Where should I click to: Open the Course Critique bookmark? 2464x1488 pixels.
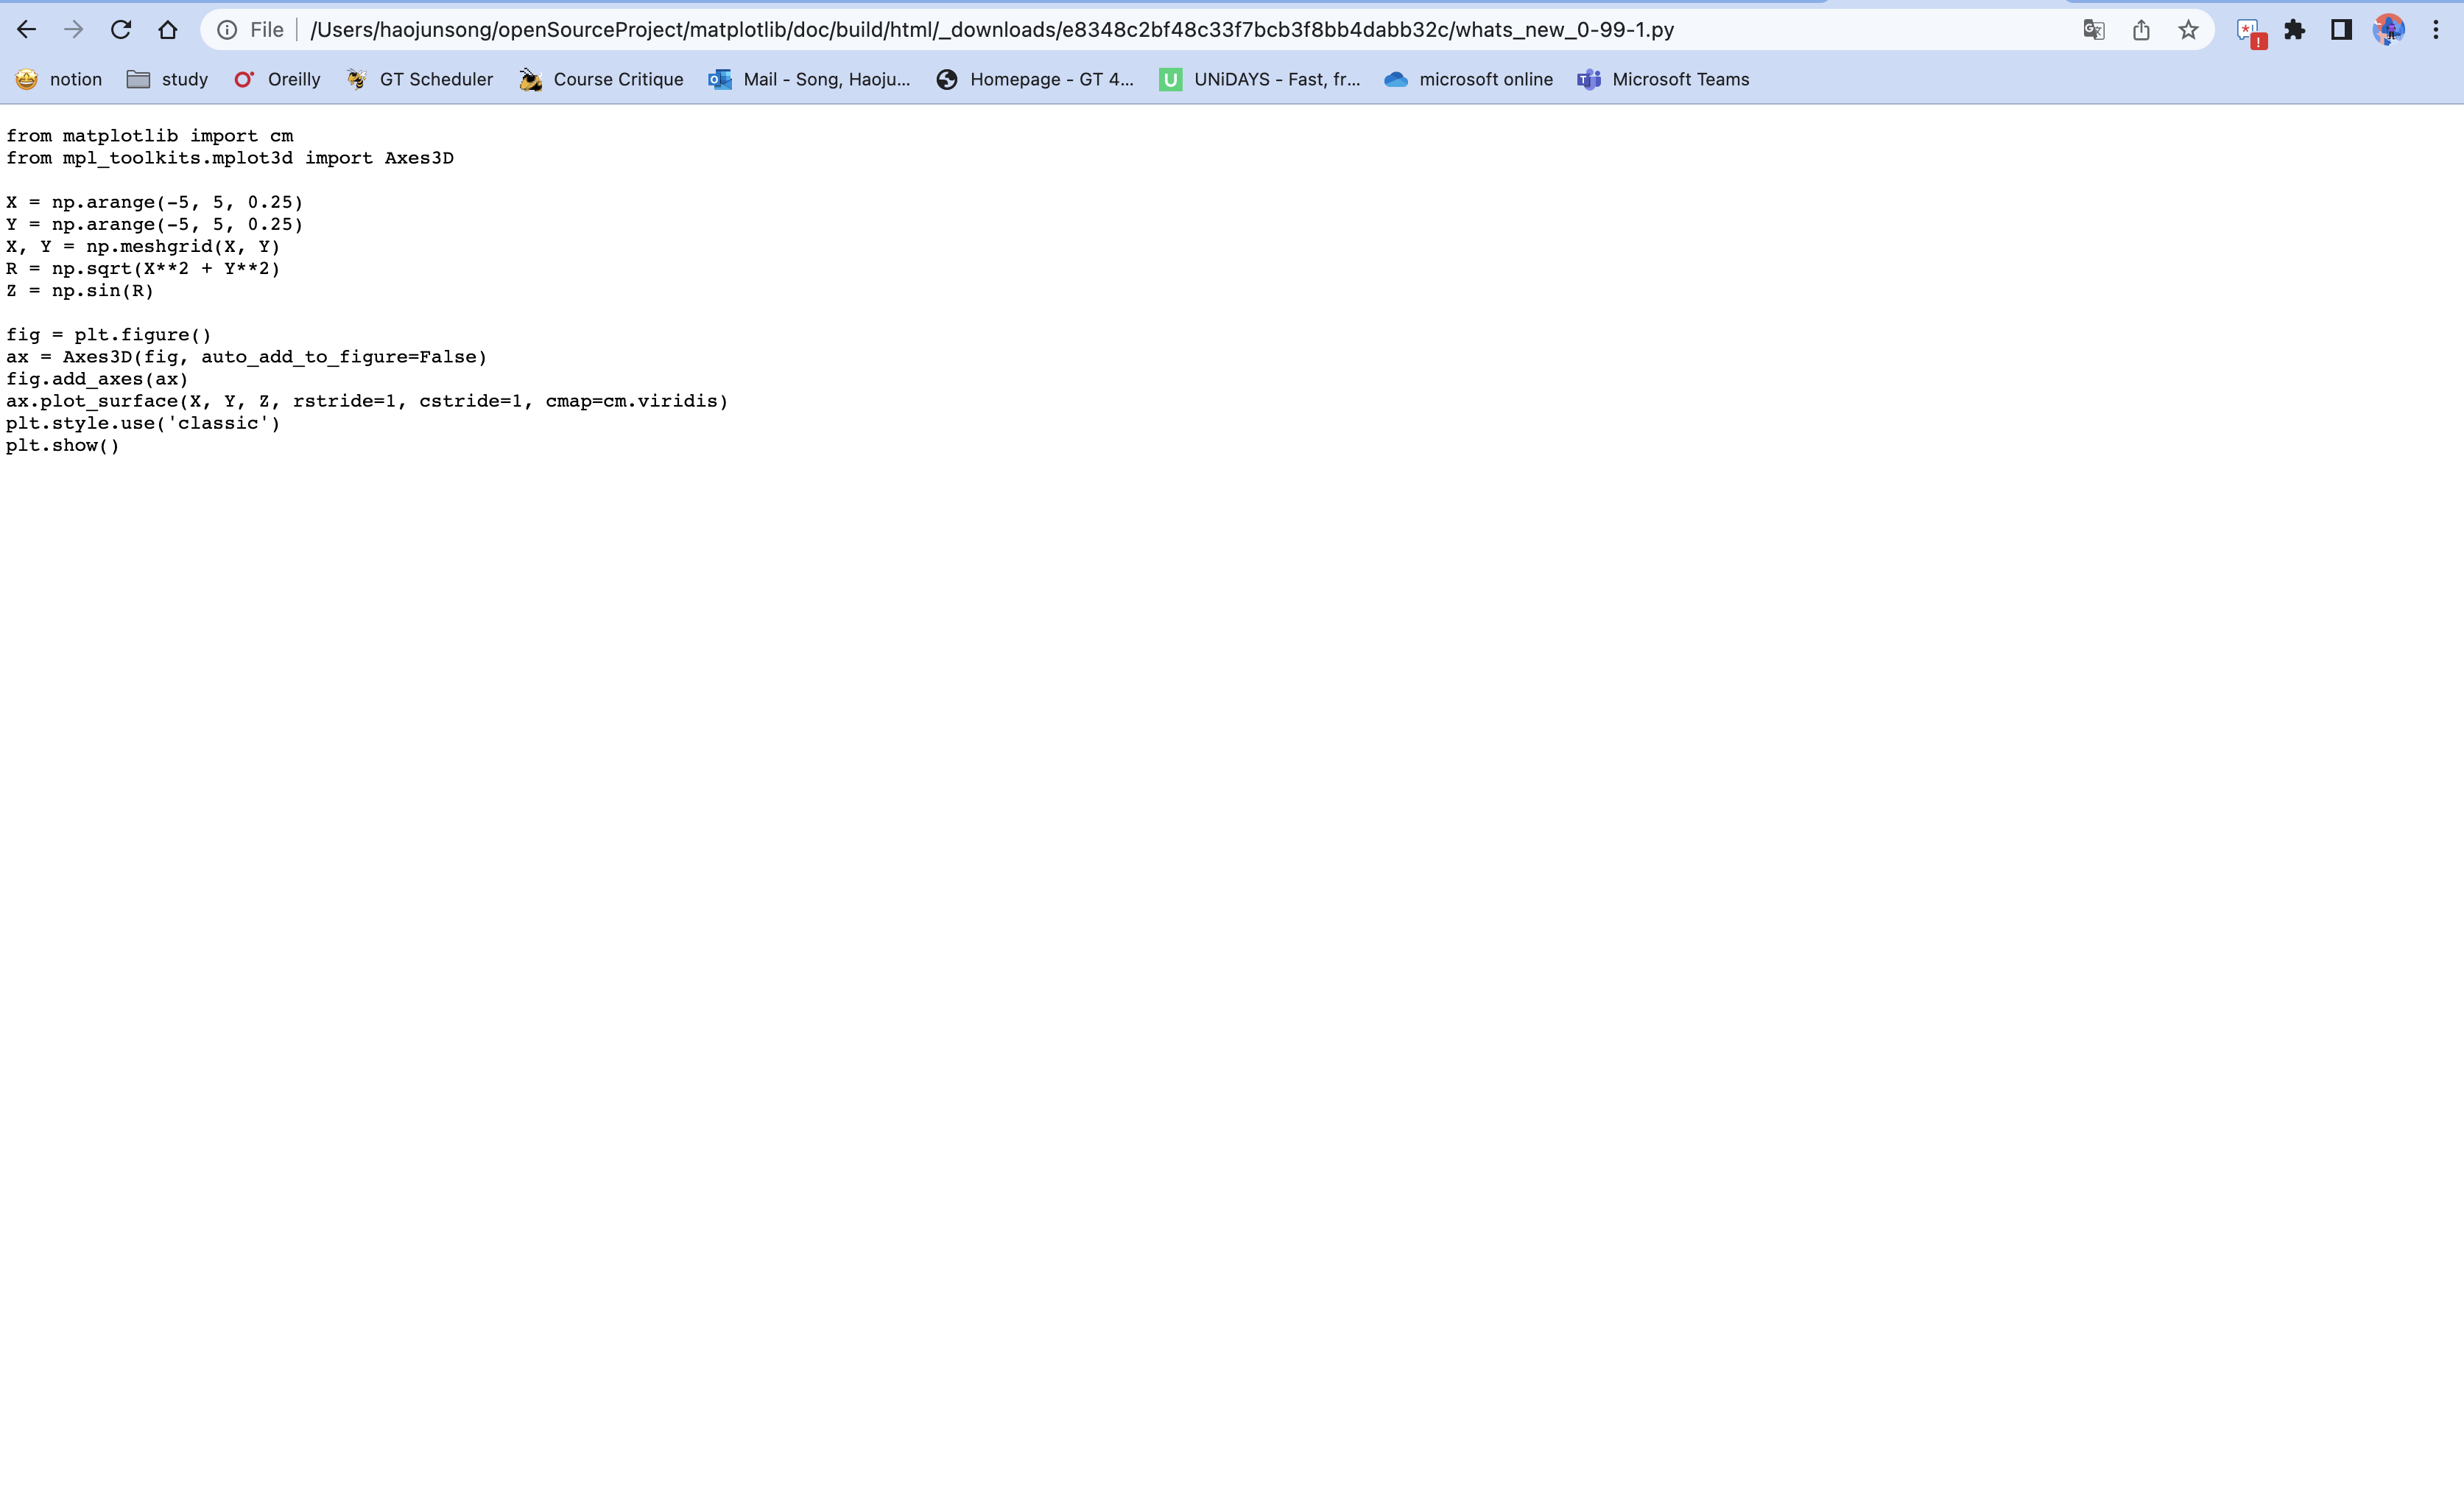click(601, 79)
